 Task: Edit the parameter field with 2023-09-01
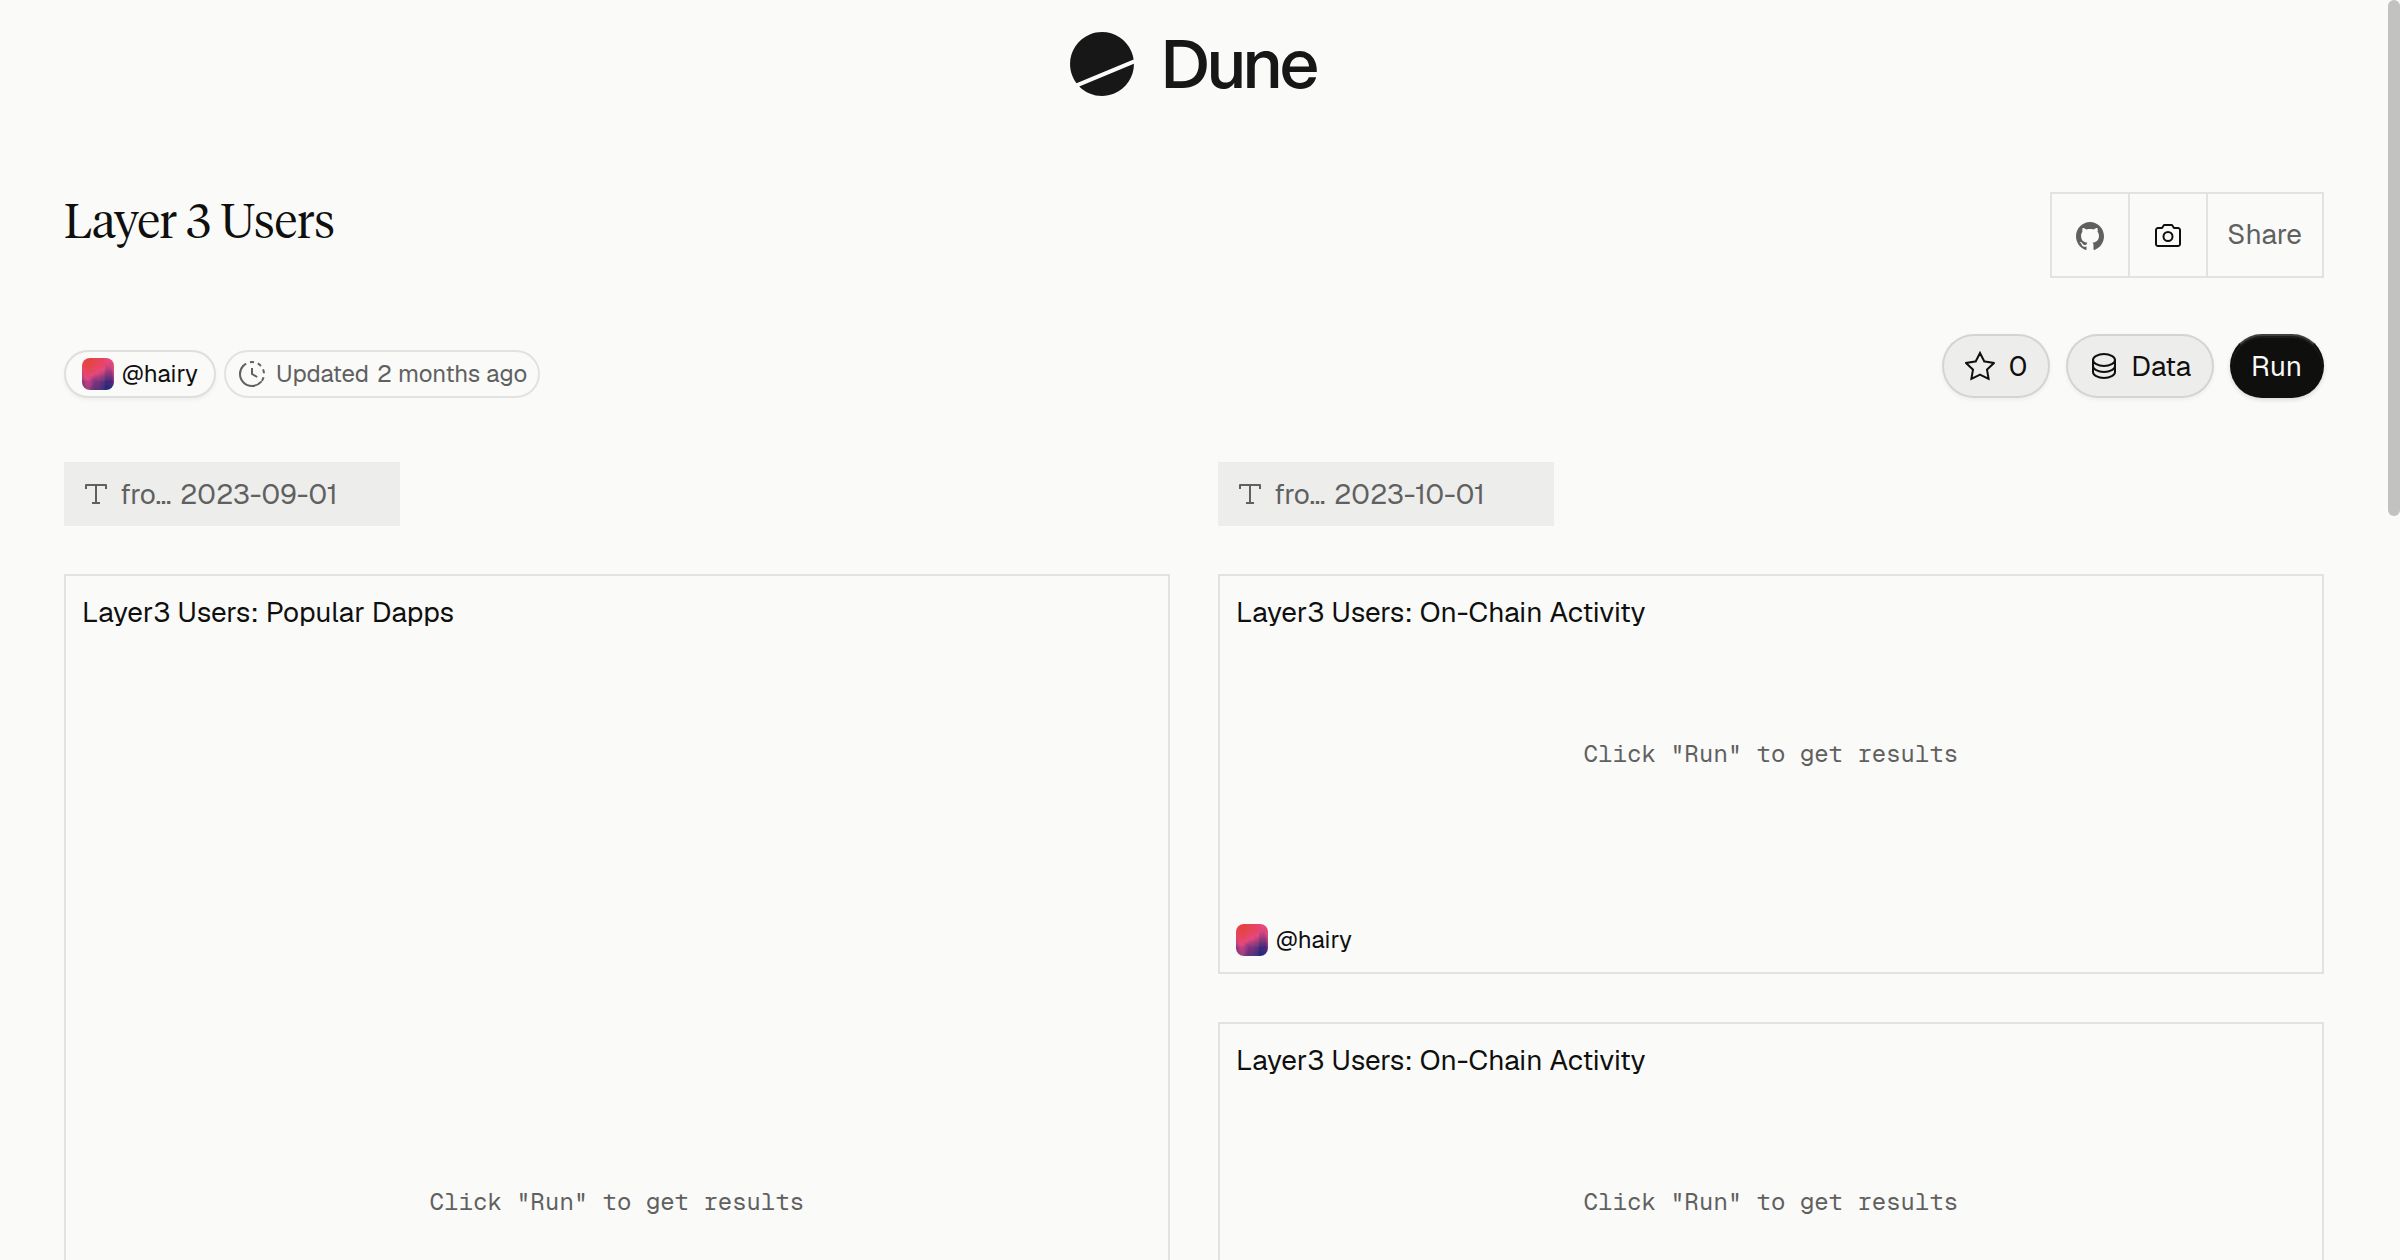click(232, 494)
